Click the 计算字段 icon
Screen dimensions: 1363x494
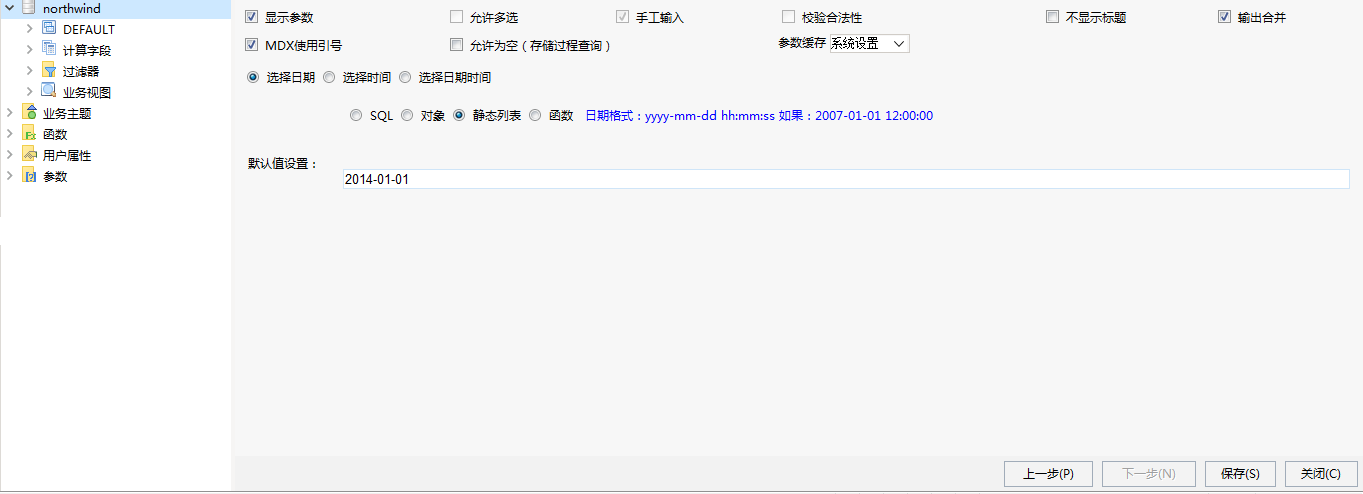coord(49,50)
